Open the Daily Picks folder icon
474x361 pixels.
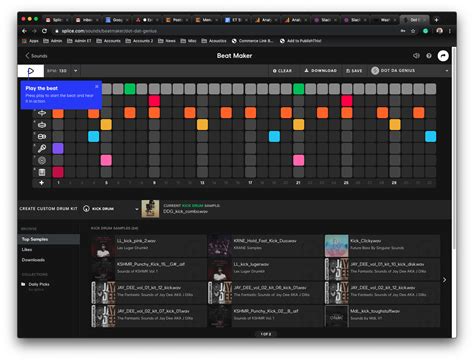(x=23, y=284)
